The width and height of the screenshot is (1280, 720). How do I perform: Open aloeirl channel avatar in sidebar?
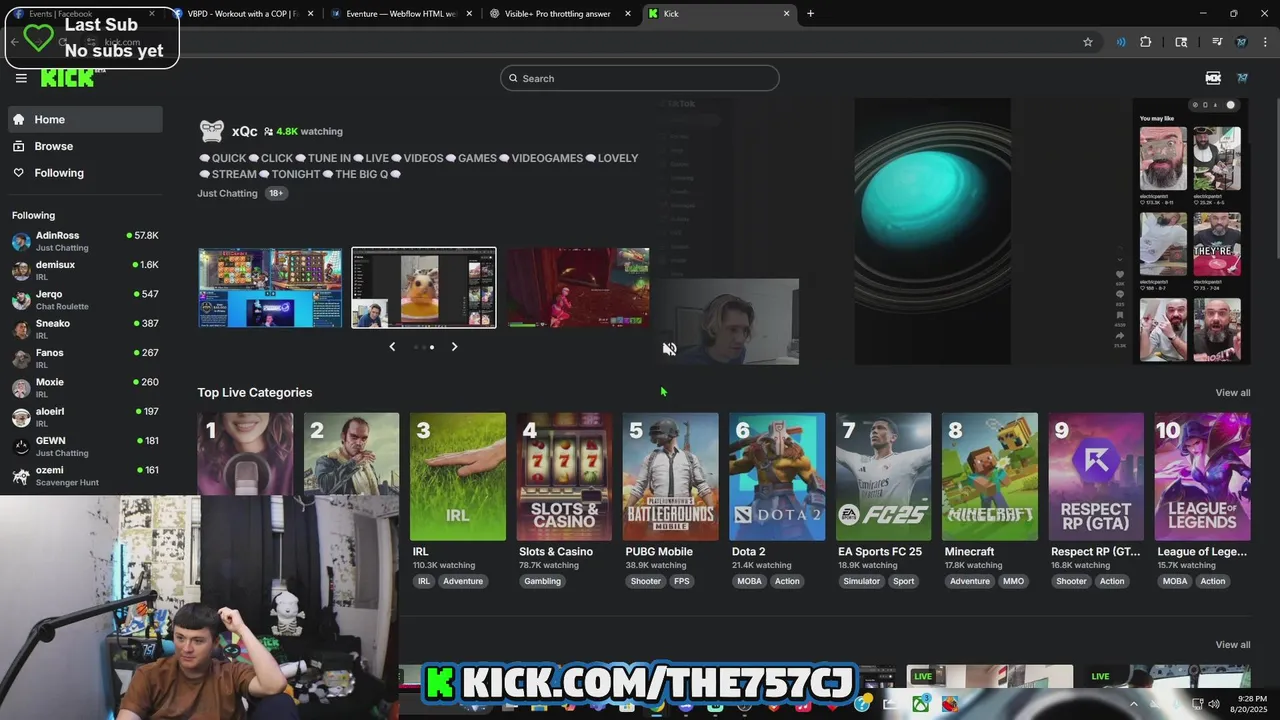pos(21,417)
